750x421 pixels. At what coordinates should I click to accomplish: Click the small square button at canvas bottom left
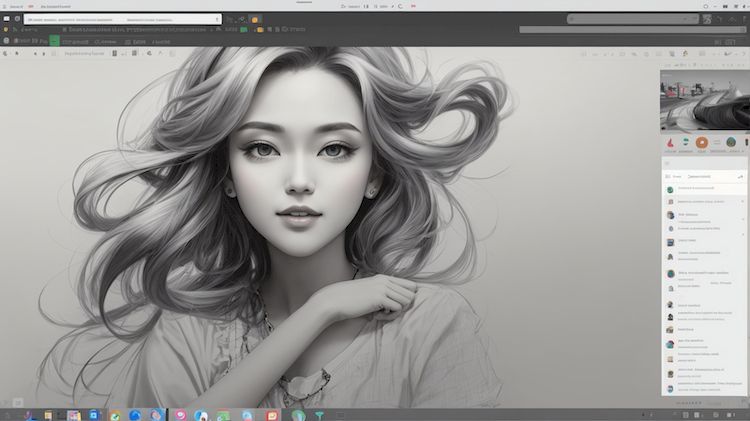click(x=18, y=403)
